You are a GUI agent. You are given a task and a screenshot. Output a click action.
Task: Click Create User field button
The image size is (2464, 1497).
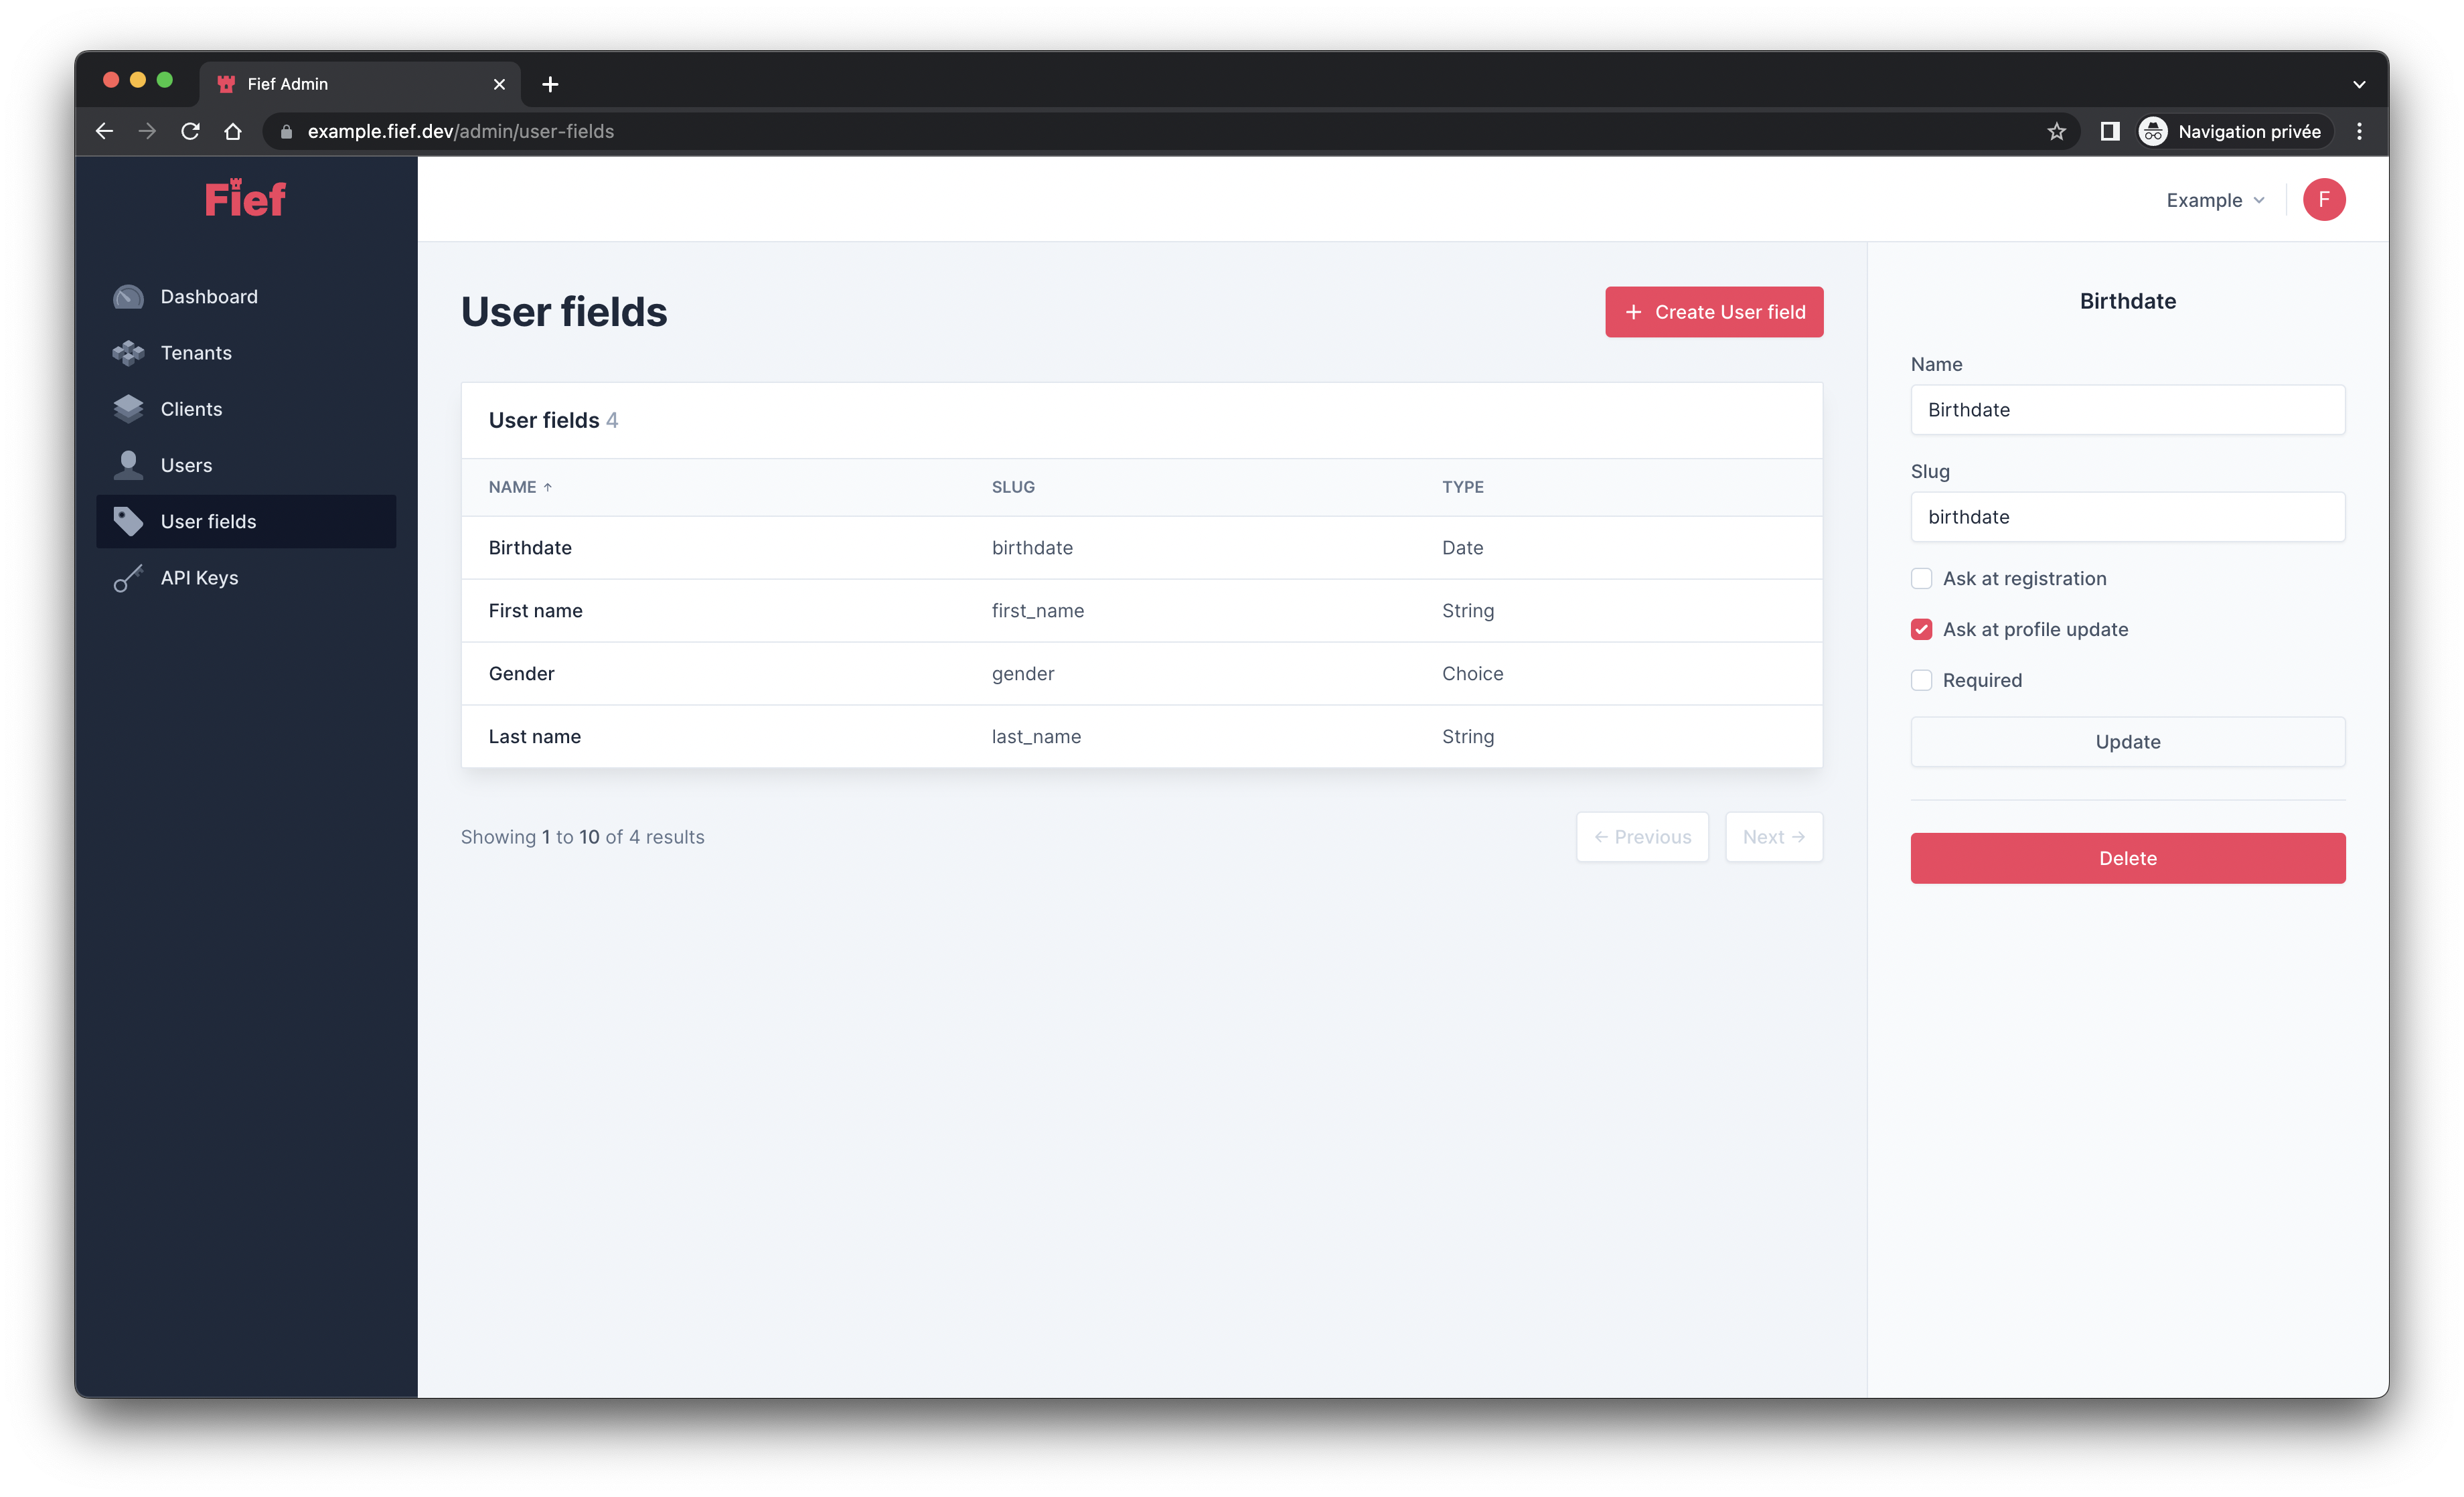click(1714, 312)
